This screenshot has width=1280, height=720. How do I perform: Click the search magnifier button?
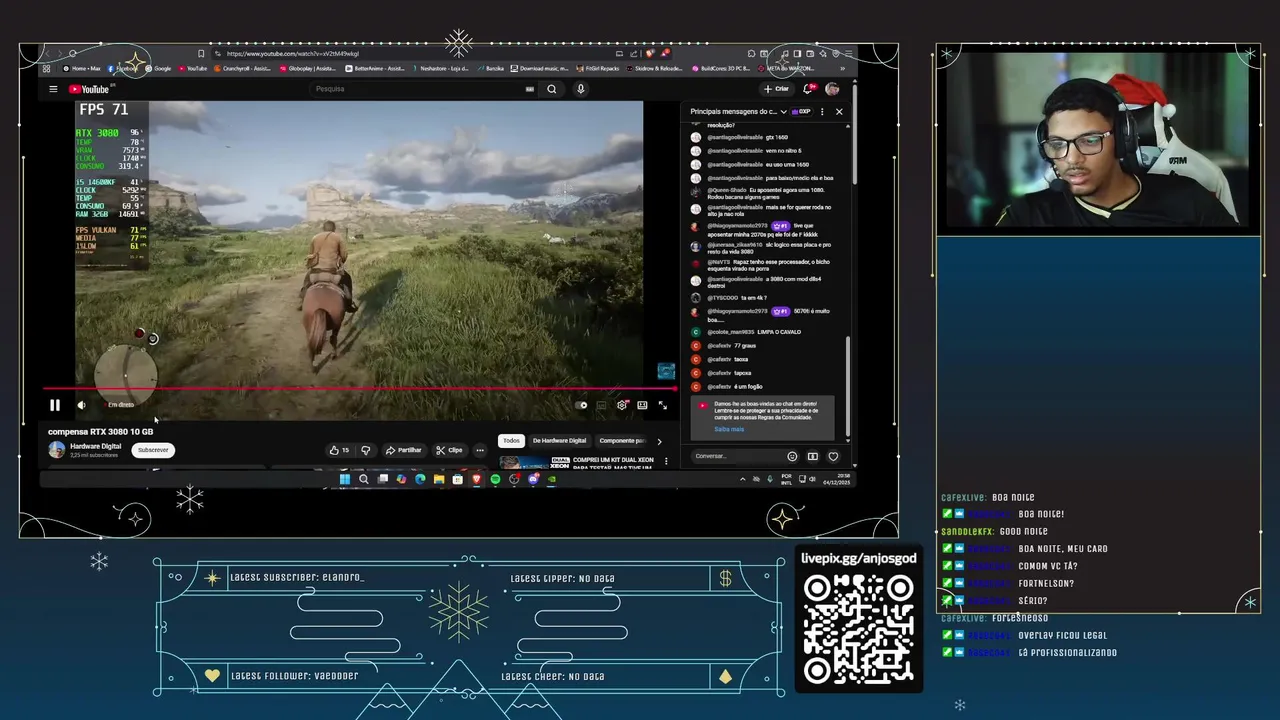551,89
